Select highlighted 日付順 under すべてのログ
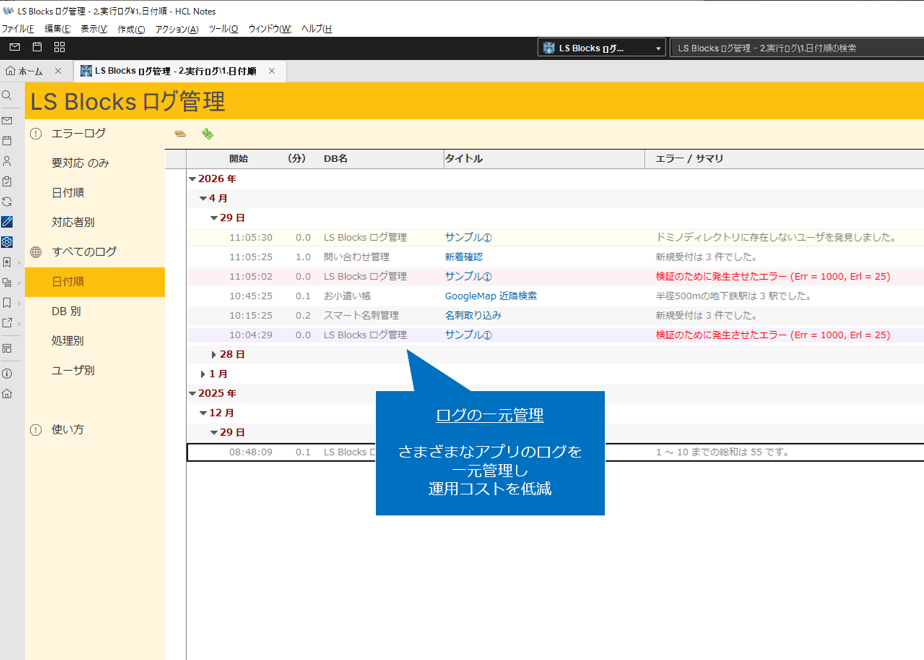This screenshot has height=660, width=924. point(95,282)
